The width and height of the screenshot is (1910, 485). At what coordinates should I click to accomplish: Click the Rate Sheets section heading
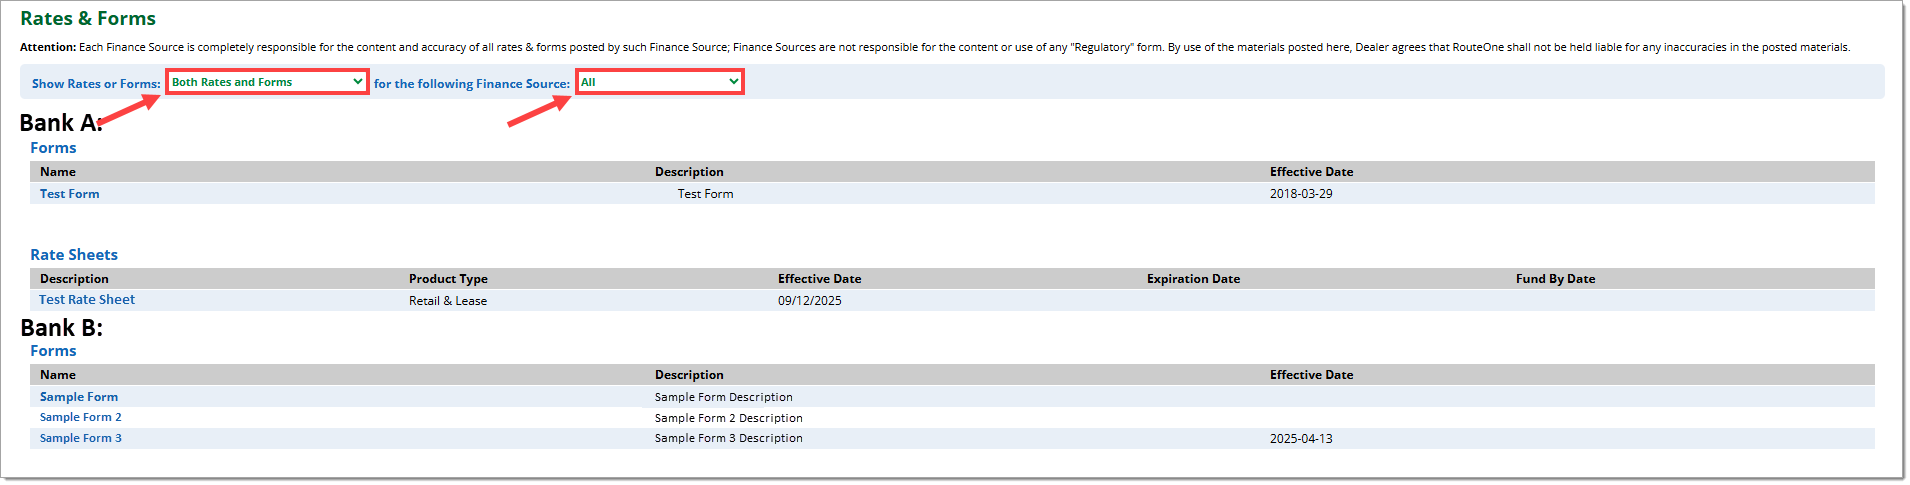click(x=74, y=255)
